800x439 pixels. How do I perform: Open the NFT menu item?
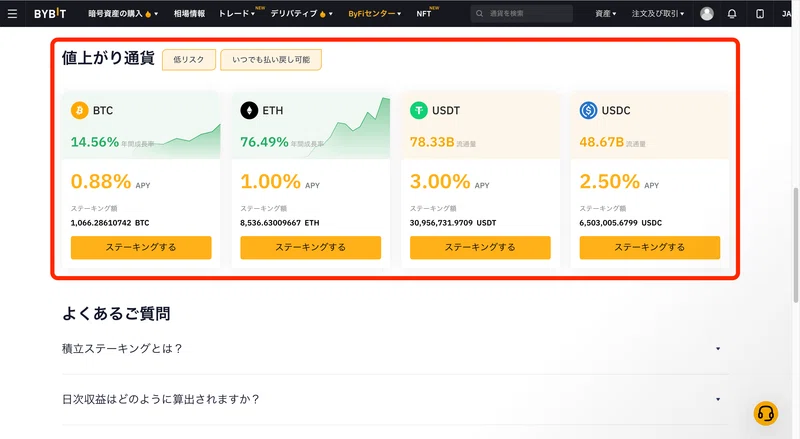tap(423, 14)
